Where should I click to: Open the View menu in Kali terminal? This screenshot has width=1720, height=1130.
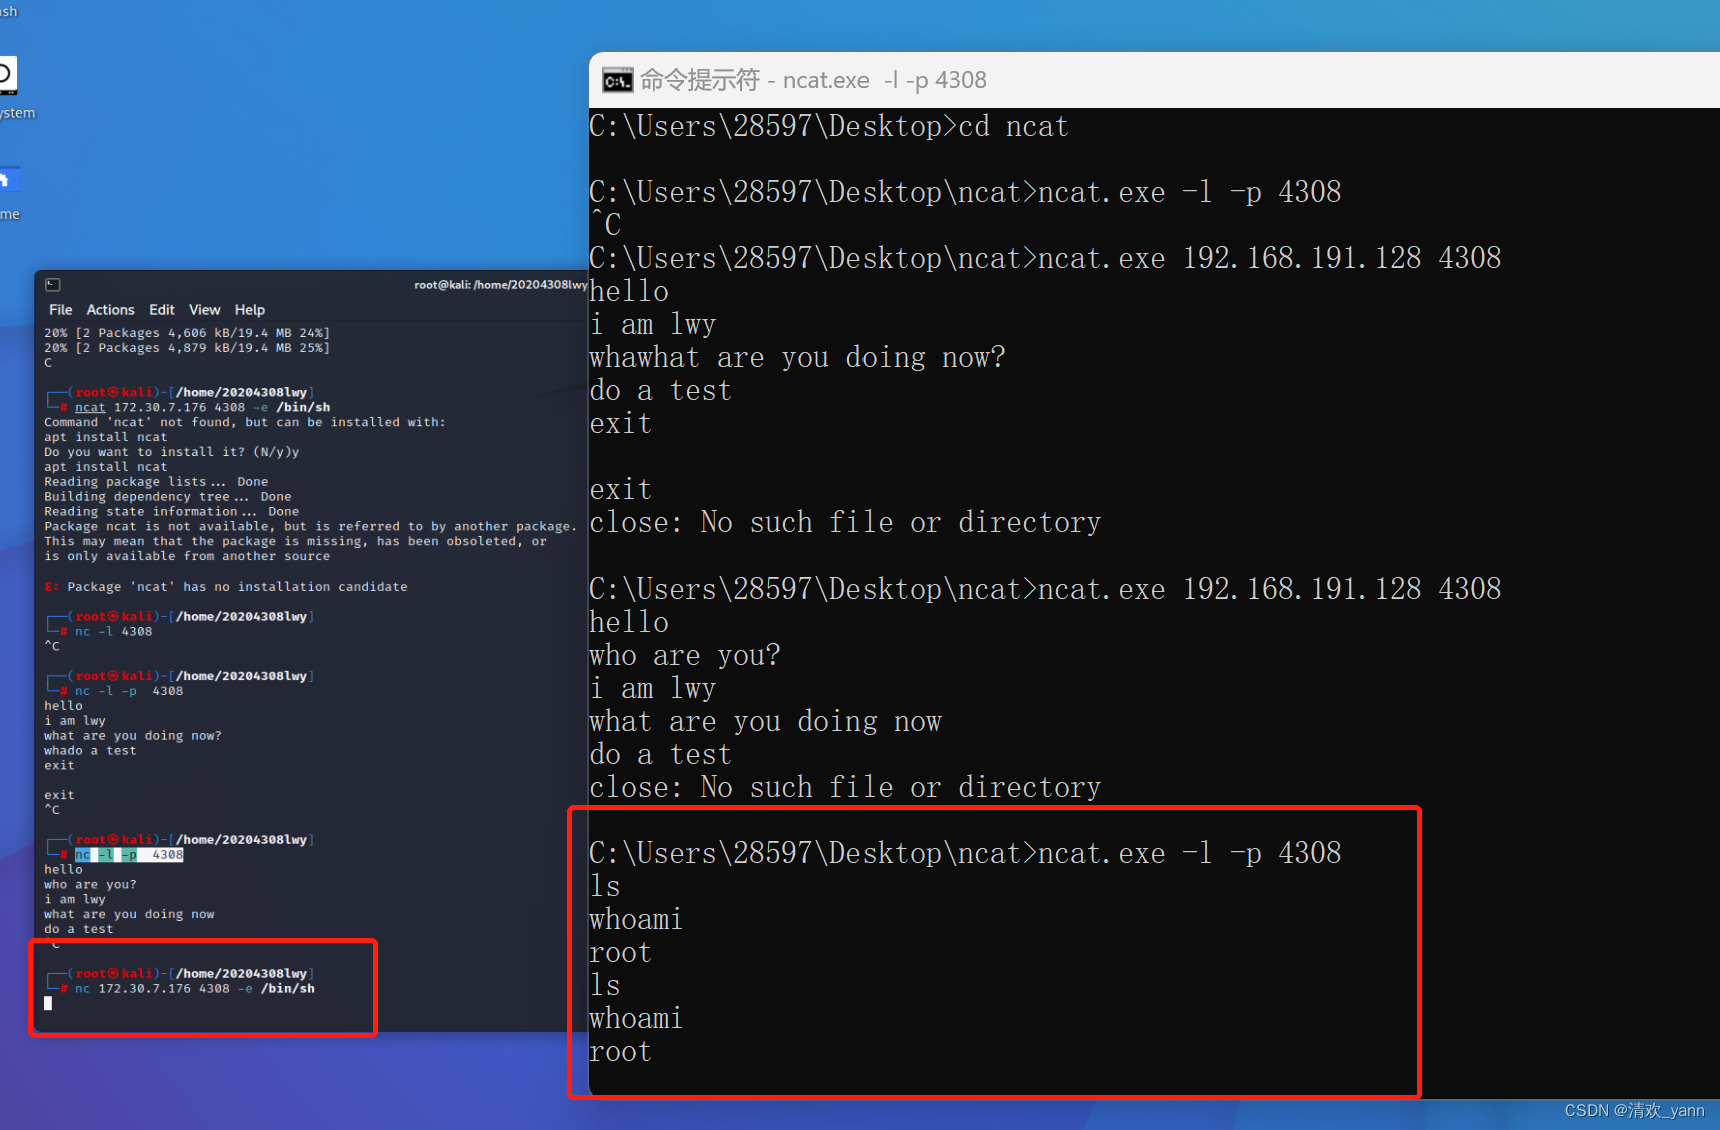pos(204,310)
